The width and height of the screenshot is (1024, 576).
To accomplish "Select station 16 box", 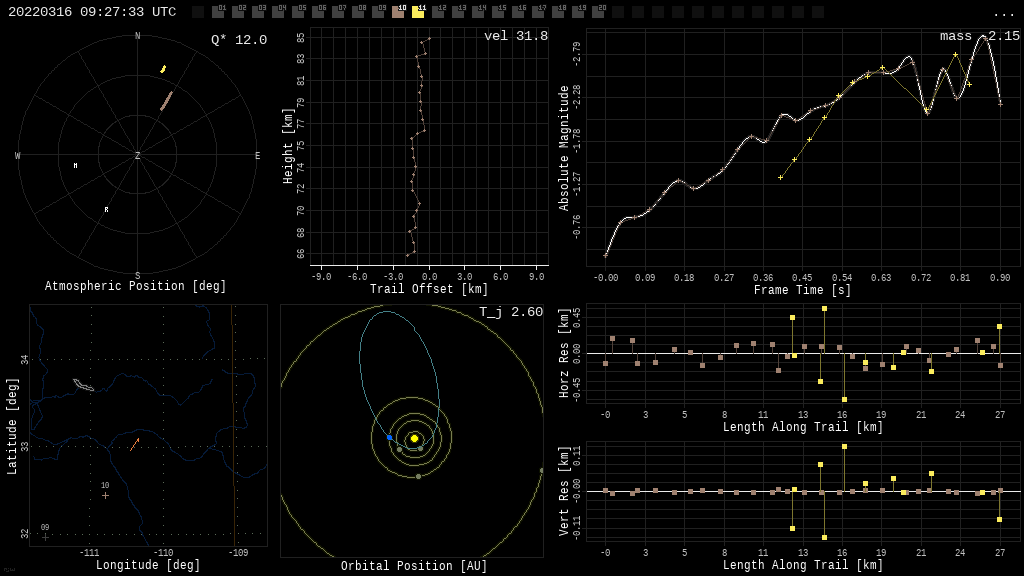I will 518,12.
